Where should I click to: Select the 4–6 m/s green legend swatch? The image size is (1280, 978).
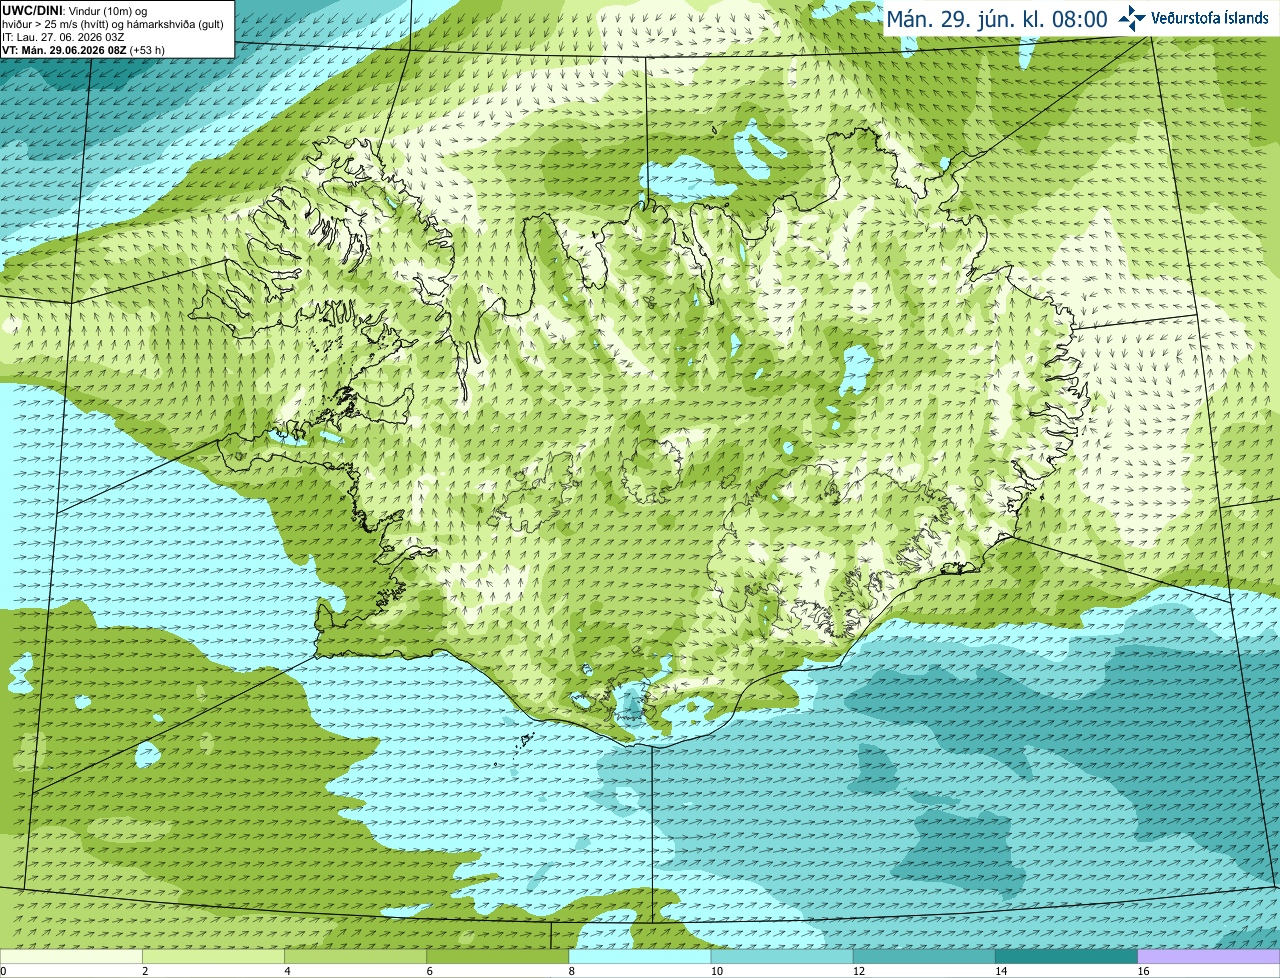tap(355, 956)
